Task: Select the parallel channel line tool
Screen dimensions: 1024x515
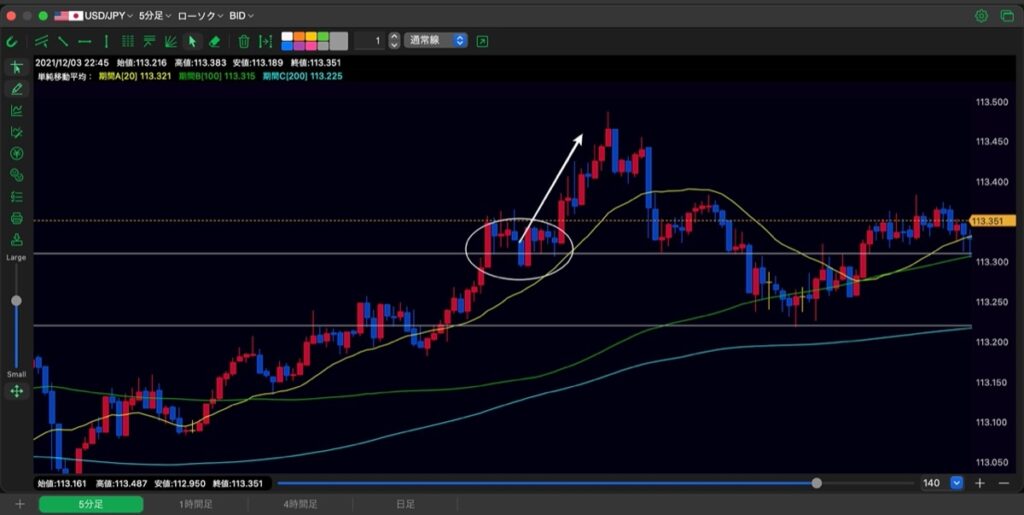Action: click(42, 41)
